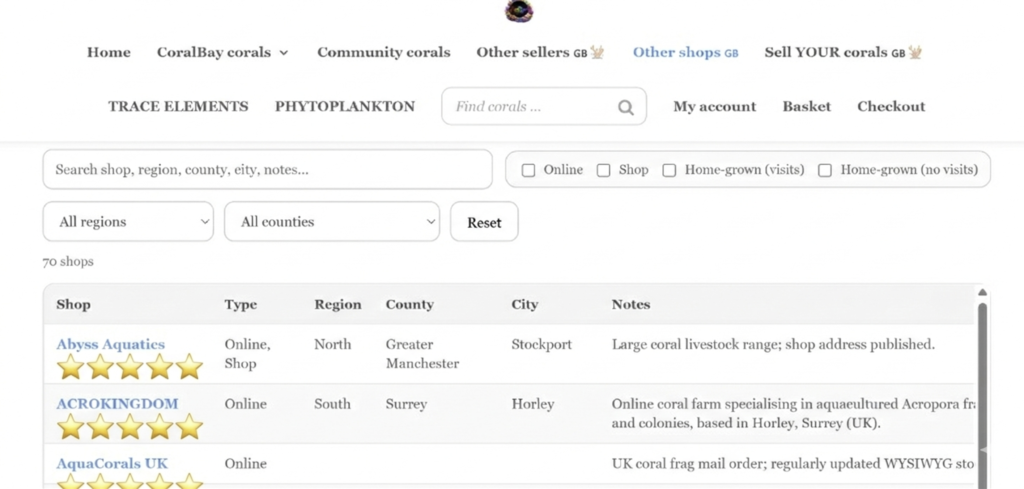Expand the All counties dropdown
The image size is (1024, 489).
point(331,222)
